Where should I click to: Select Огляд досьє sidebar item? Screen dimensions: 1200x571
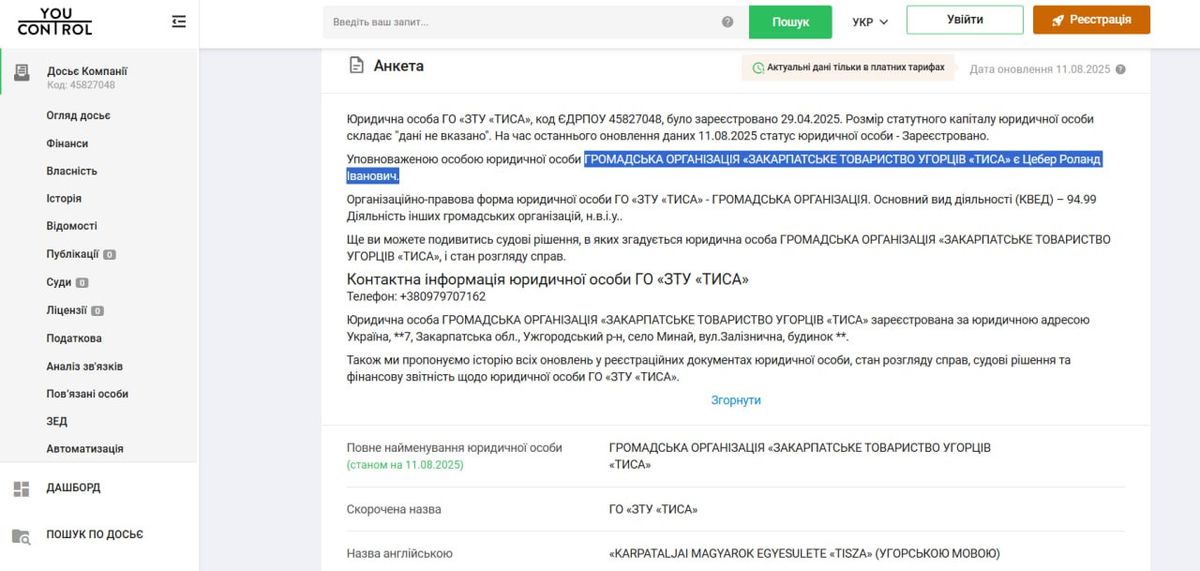[x=78, y=116]
